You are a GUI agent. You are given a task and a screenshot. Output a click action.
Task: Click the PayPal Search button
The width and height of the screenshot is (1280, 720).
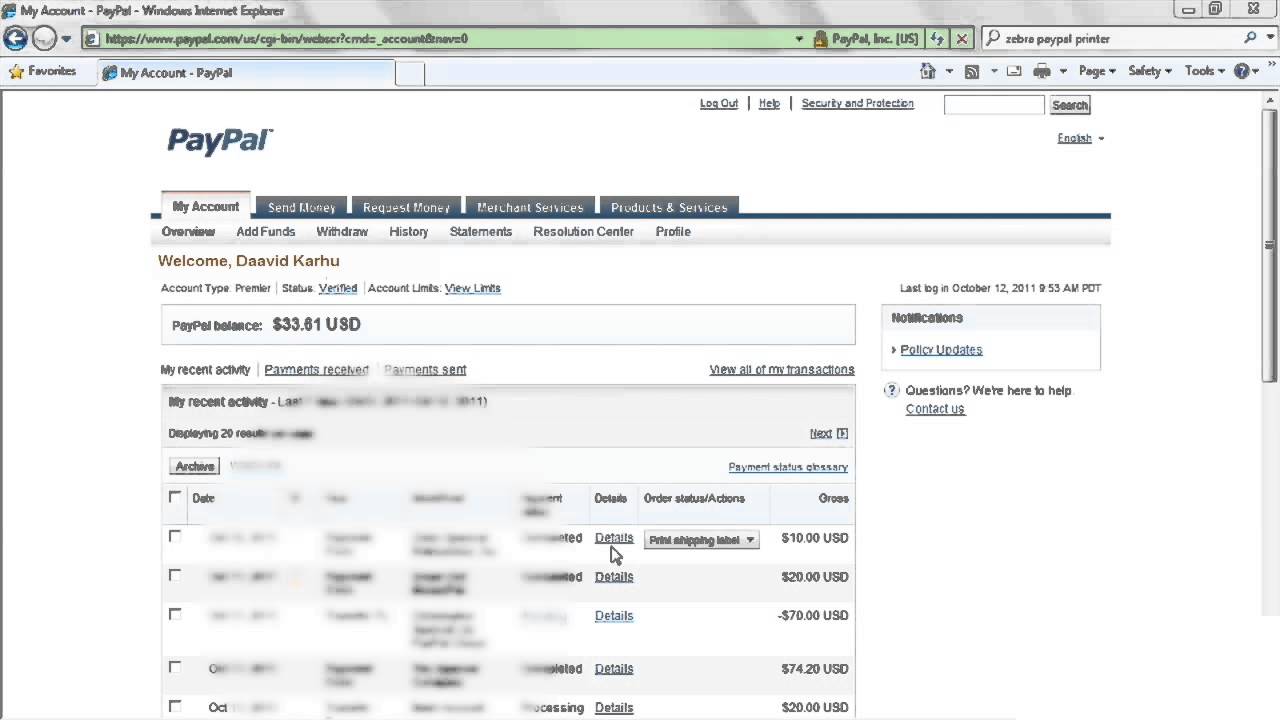[x=1069, y=105]
